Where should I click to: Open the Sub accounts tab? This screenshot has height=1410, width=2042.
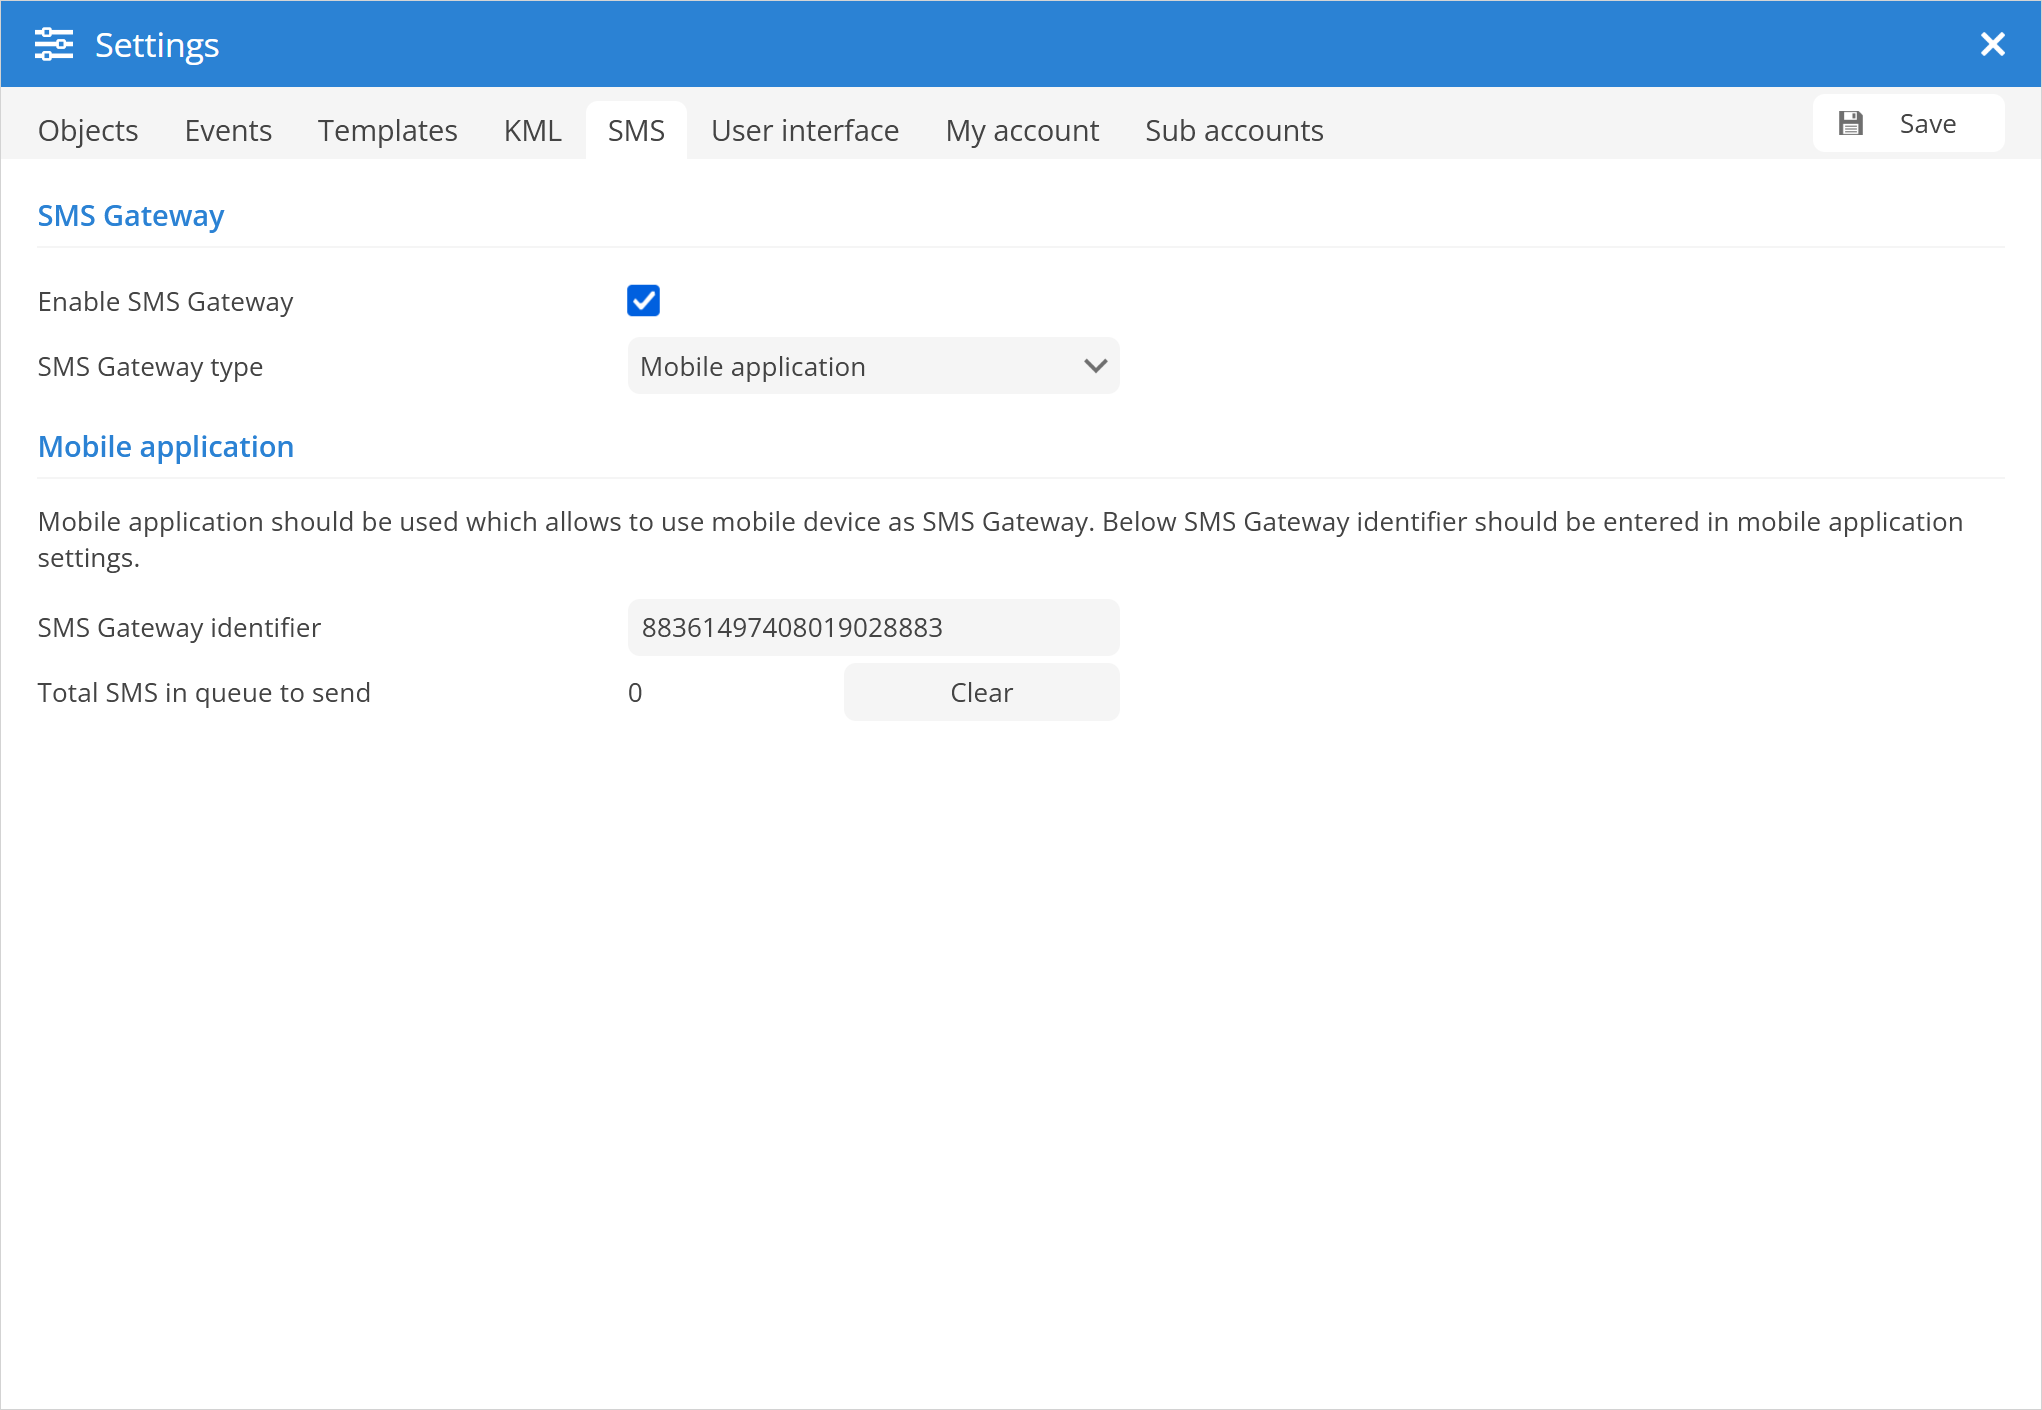coord(1234,131)
